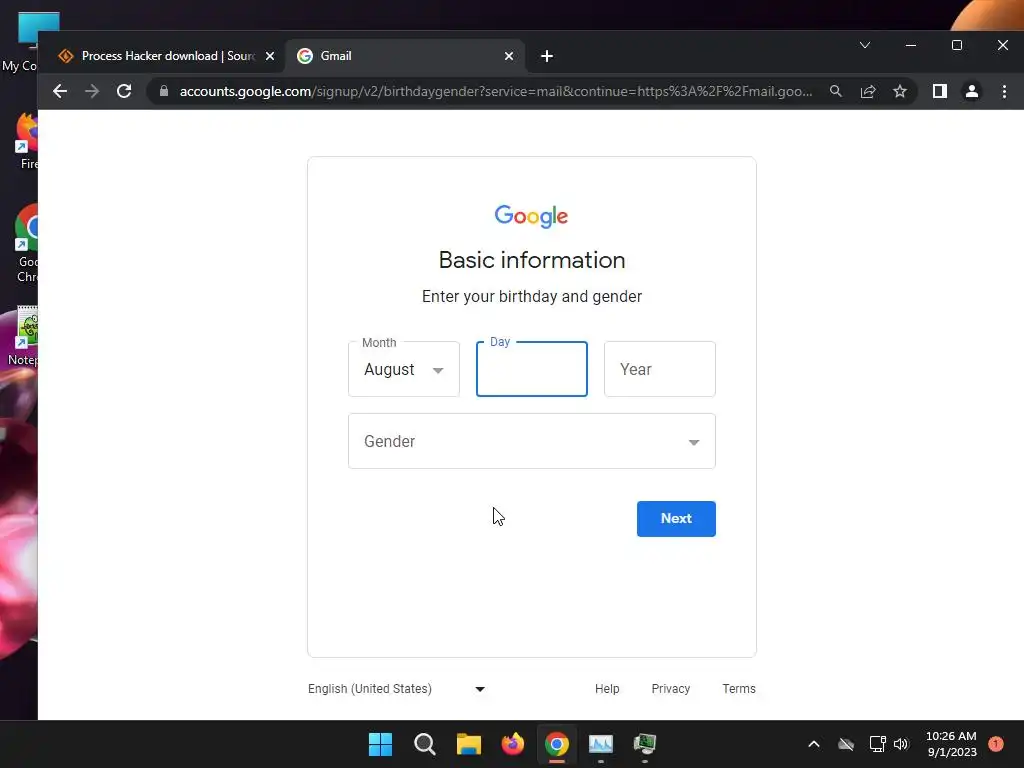
Task: Open the volume speaker tray icon
Action: (901, 744)
